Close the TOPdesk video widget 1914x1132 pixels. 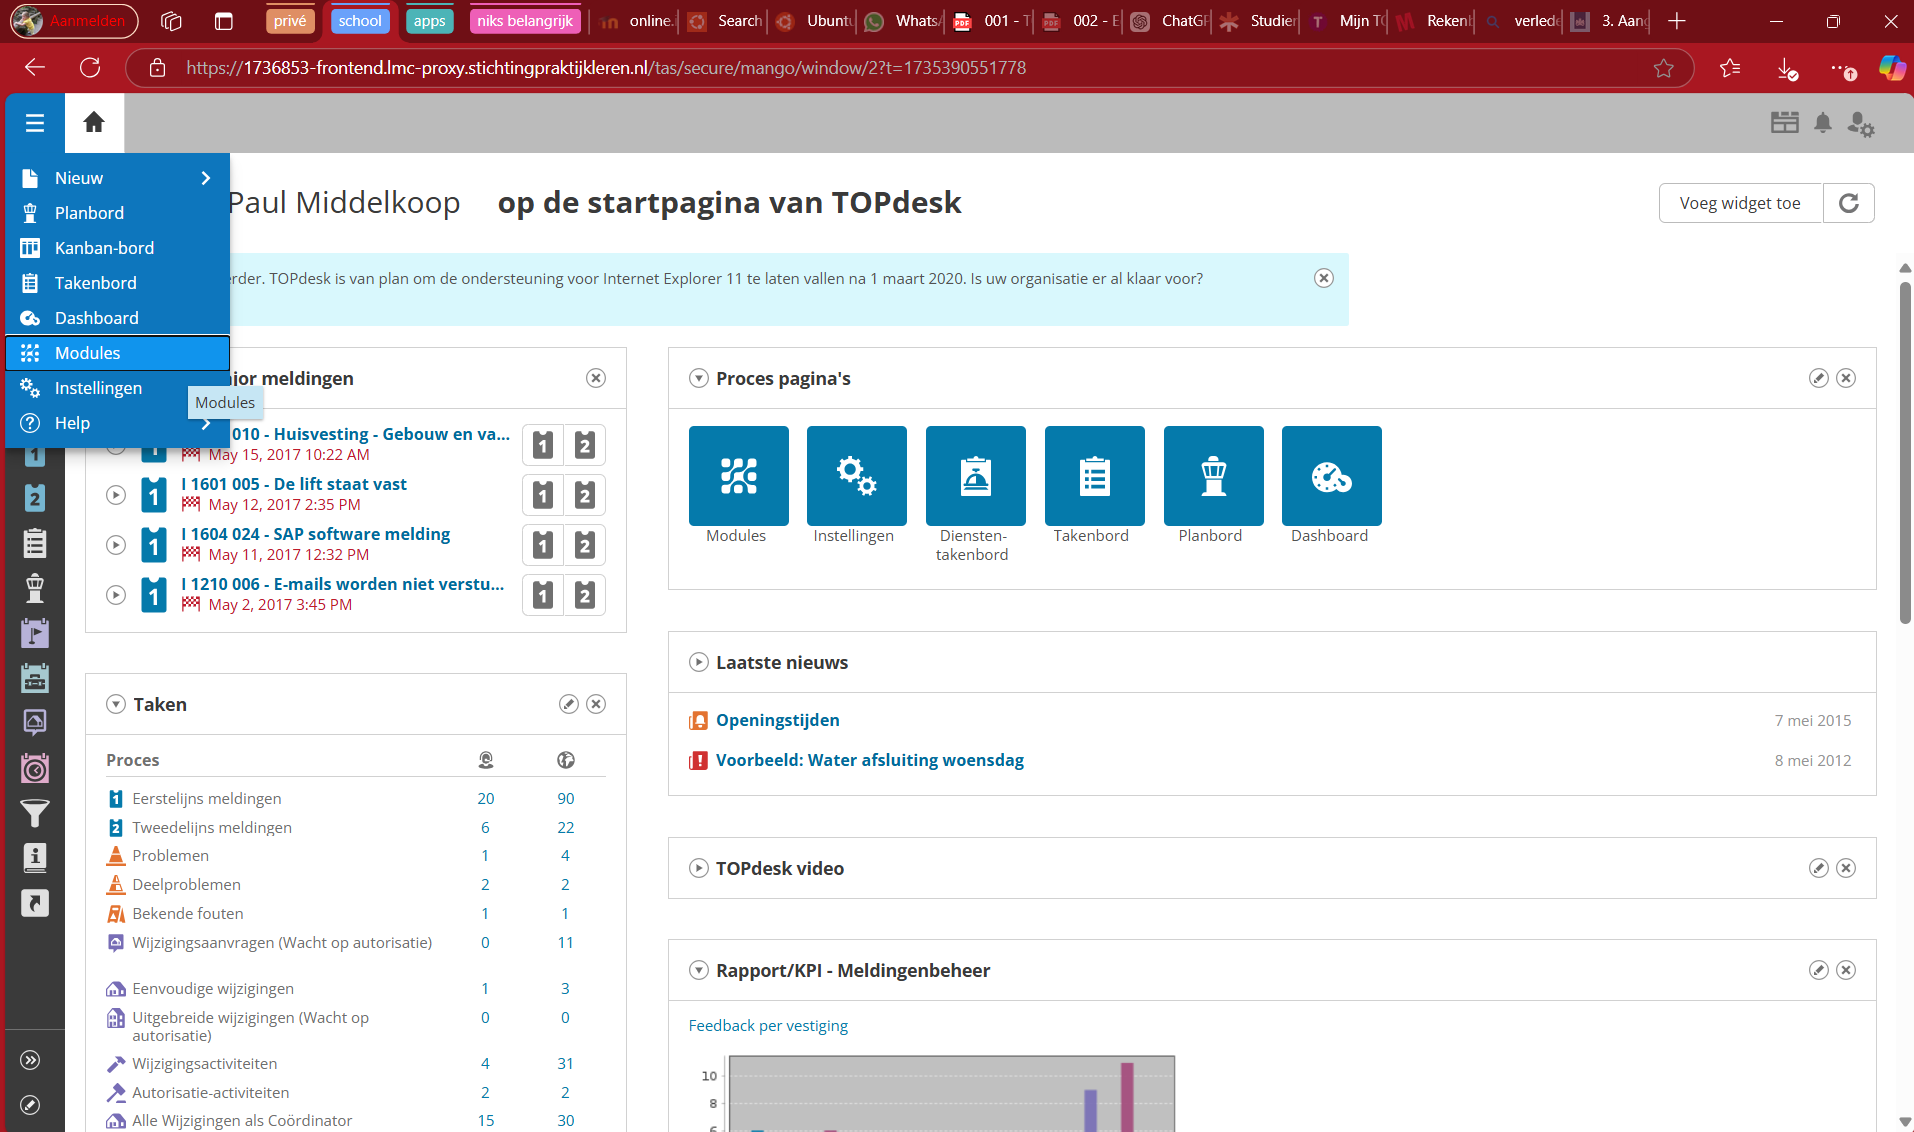coord(1846,868)
